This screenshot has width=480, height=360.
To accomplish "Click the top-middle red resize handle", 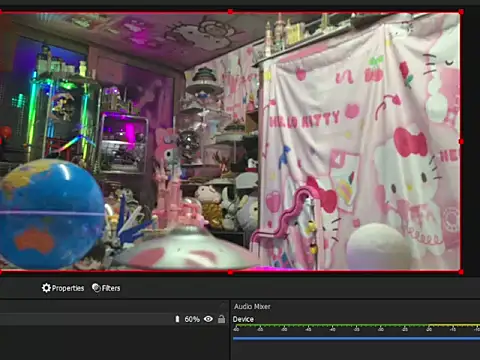I will 230,12.
